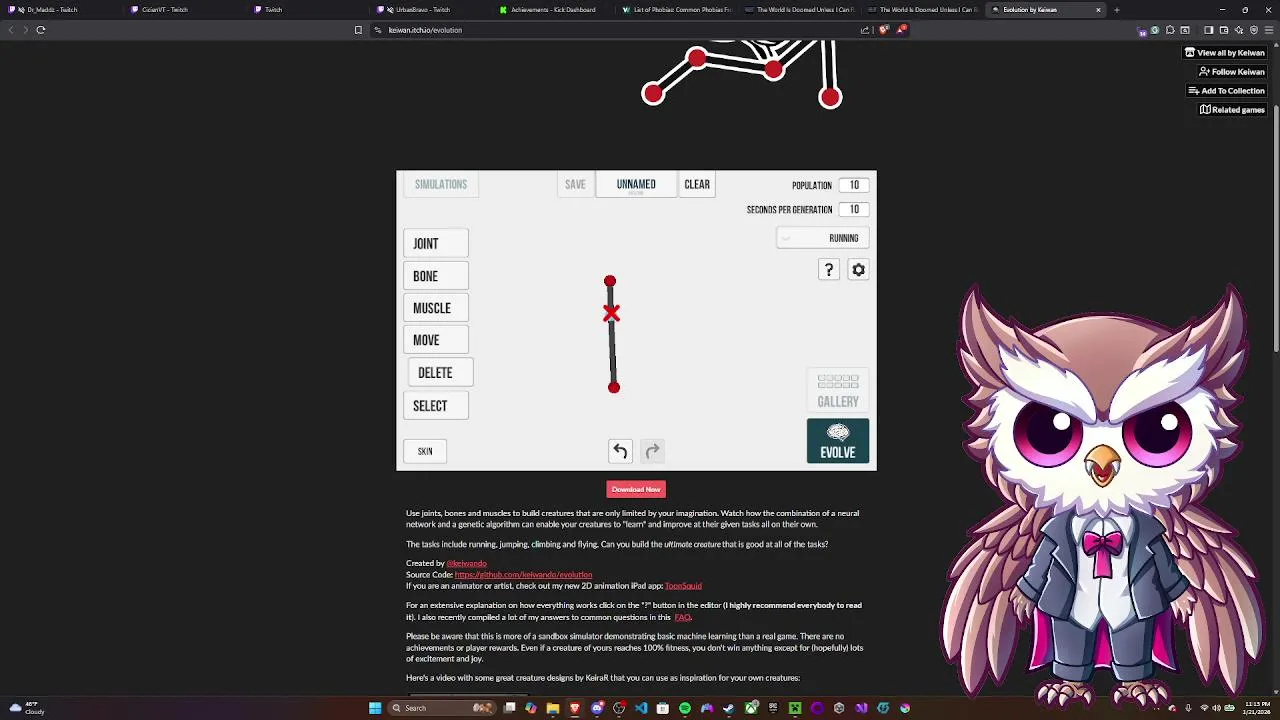Viewport: 1280px width, 720px height.
Task: Open the Skin editor
Action: coord(425,451)
